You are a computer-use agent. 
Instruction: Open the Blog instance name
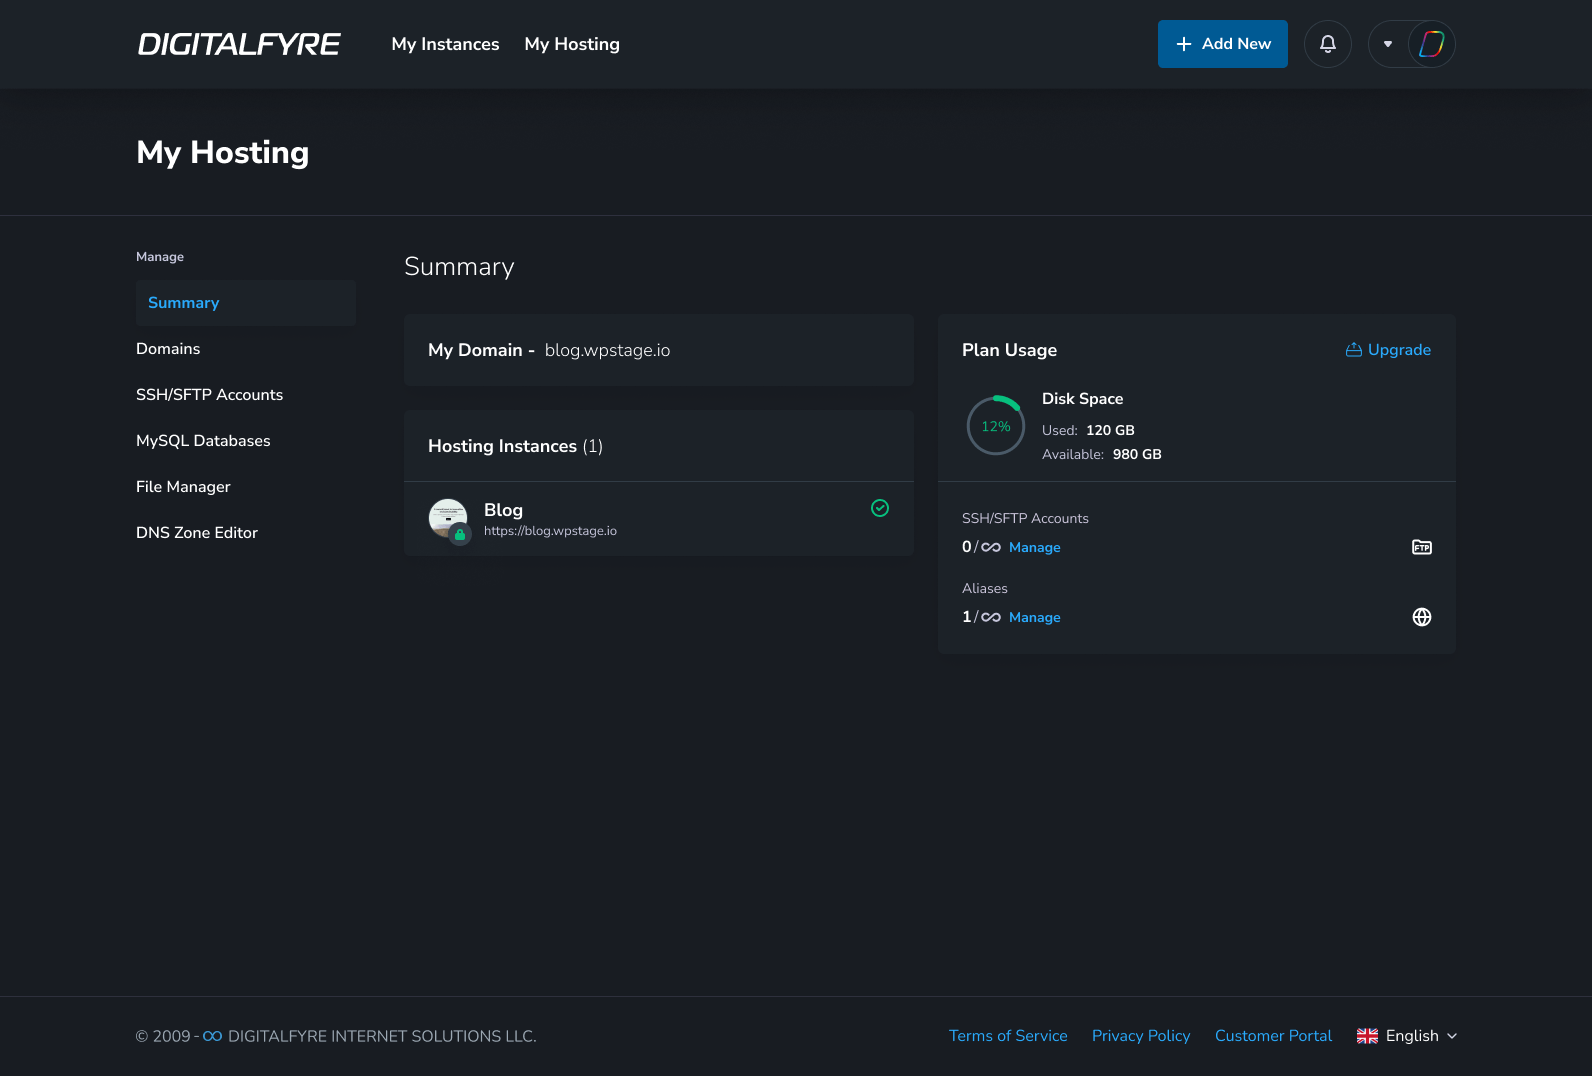coord(503,510)
